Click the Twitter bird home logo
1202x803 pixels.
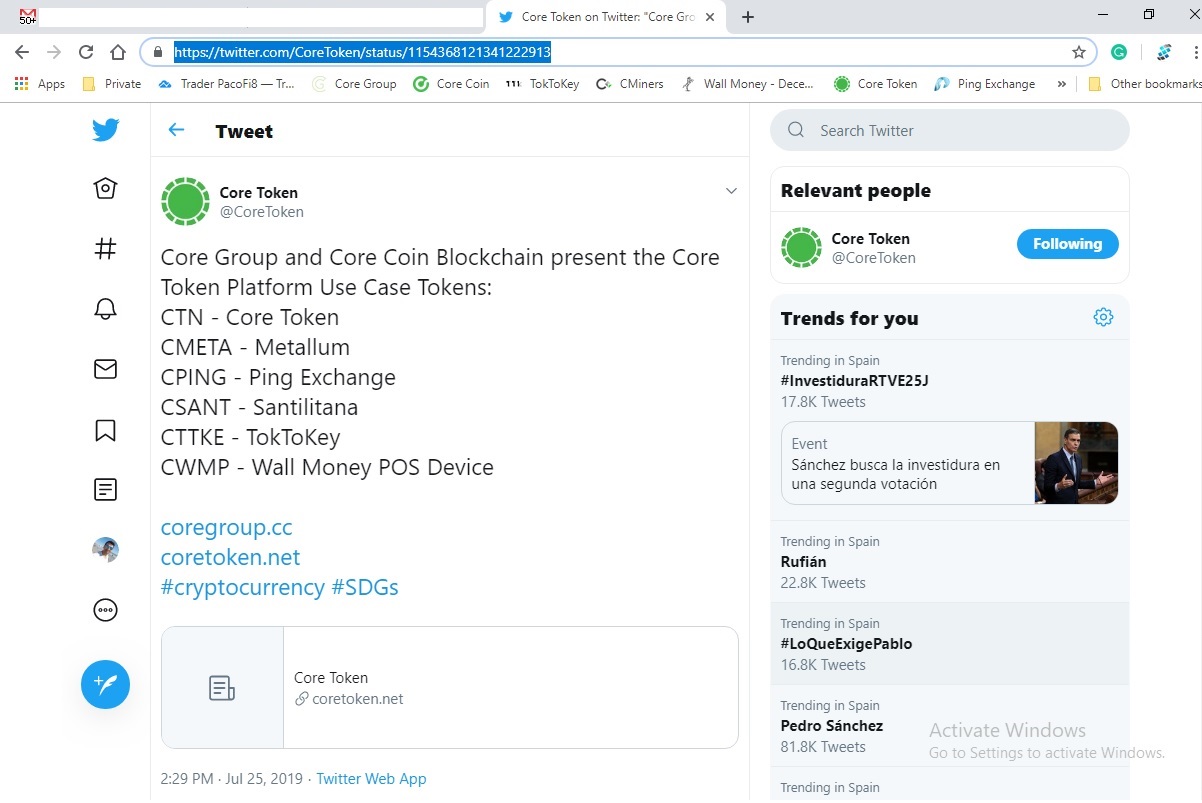tap(105, 130)
